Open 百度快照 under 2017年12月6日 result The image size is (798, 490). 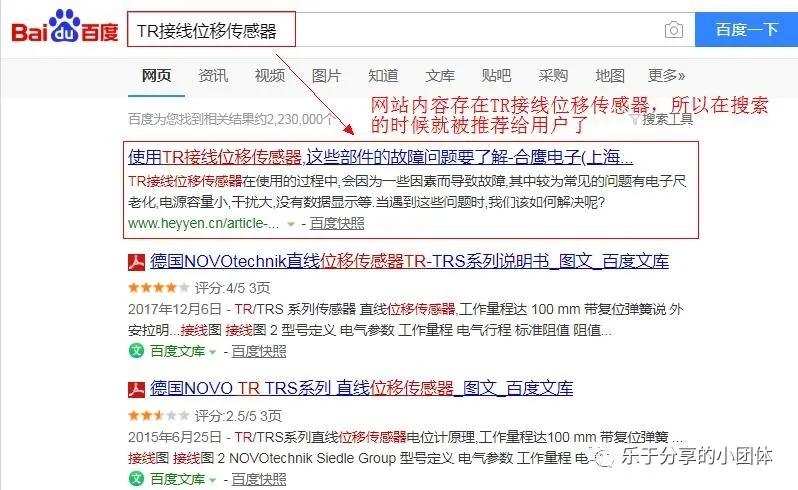[x=259, y=351]
